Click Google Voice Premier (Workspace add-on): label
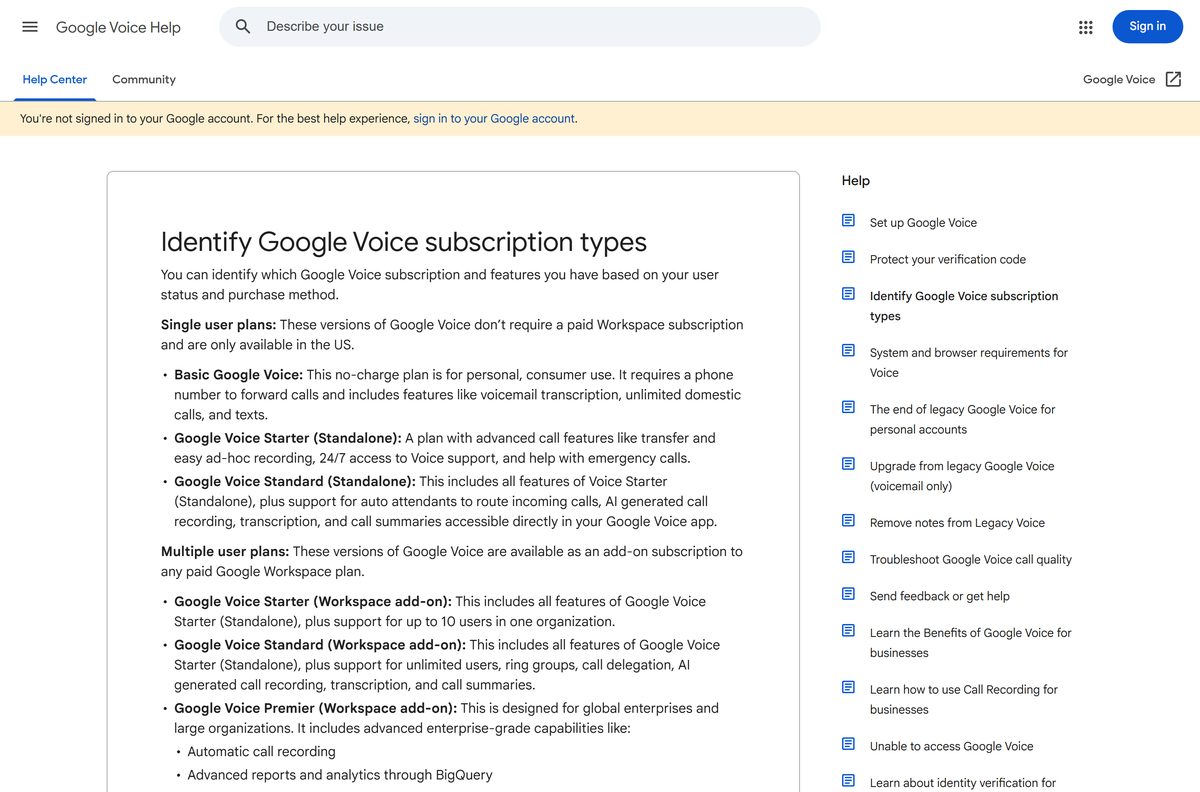 (x=315, y=708)
